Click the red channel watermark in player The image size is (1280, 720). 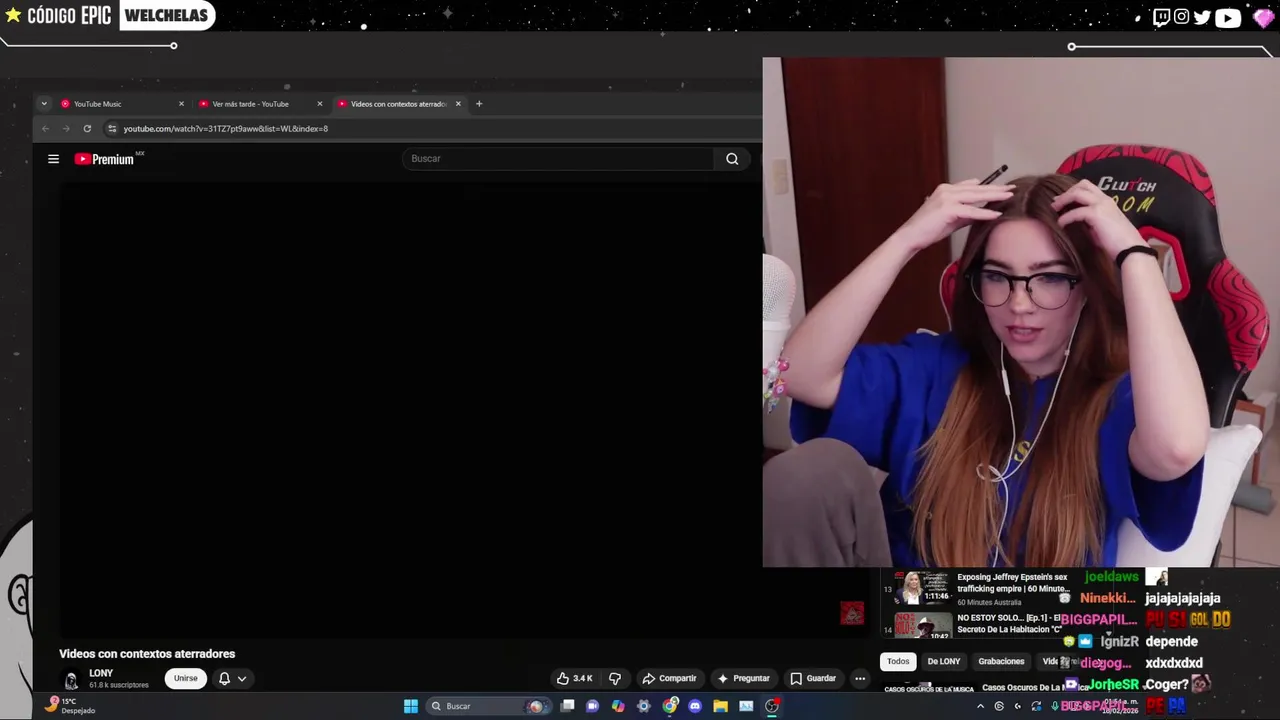(852, 613)
